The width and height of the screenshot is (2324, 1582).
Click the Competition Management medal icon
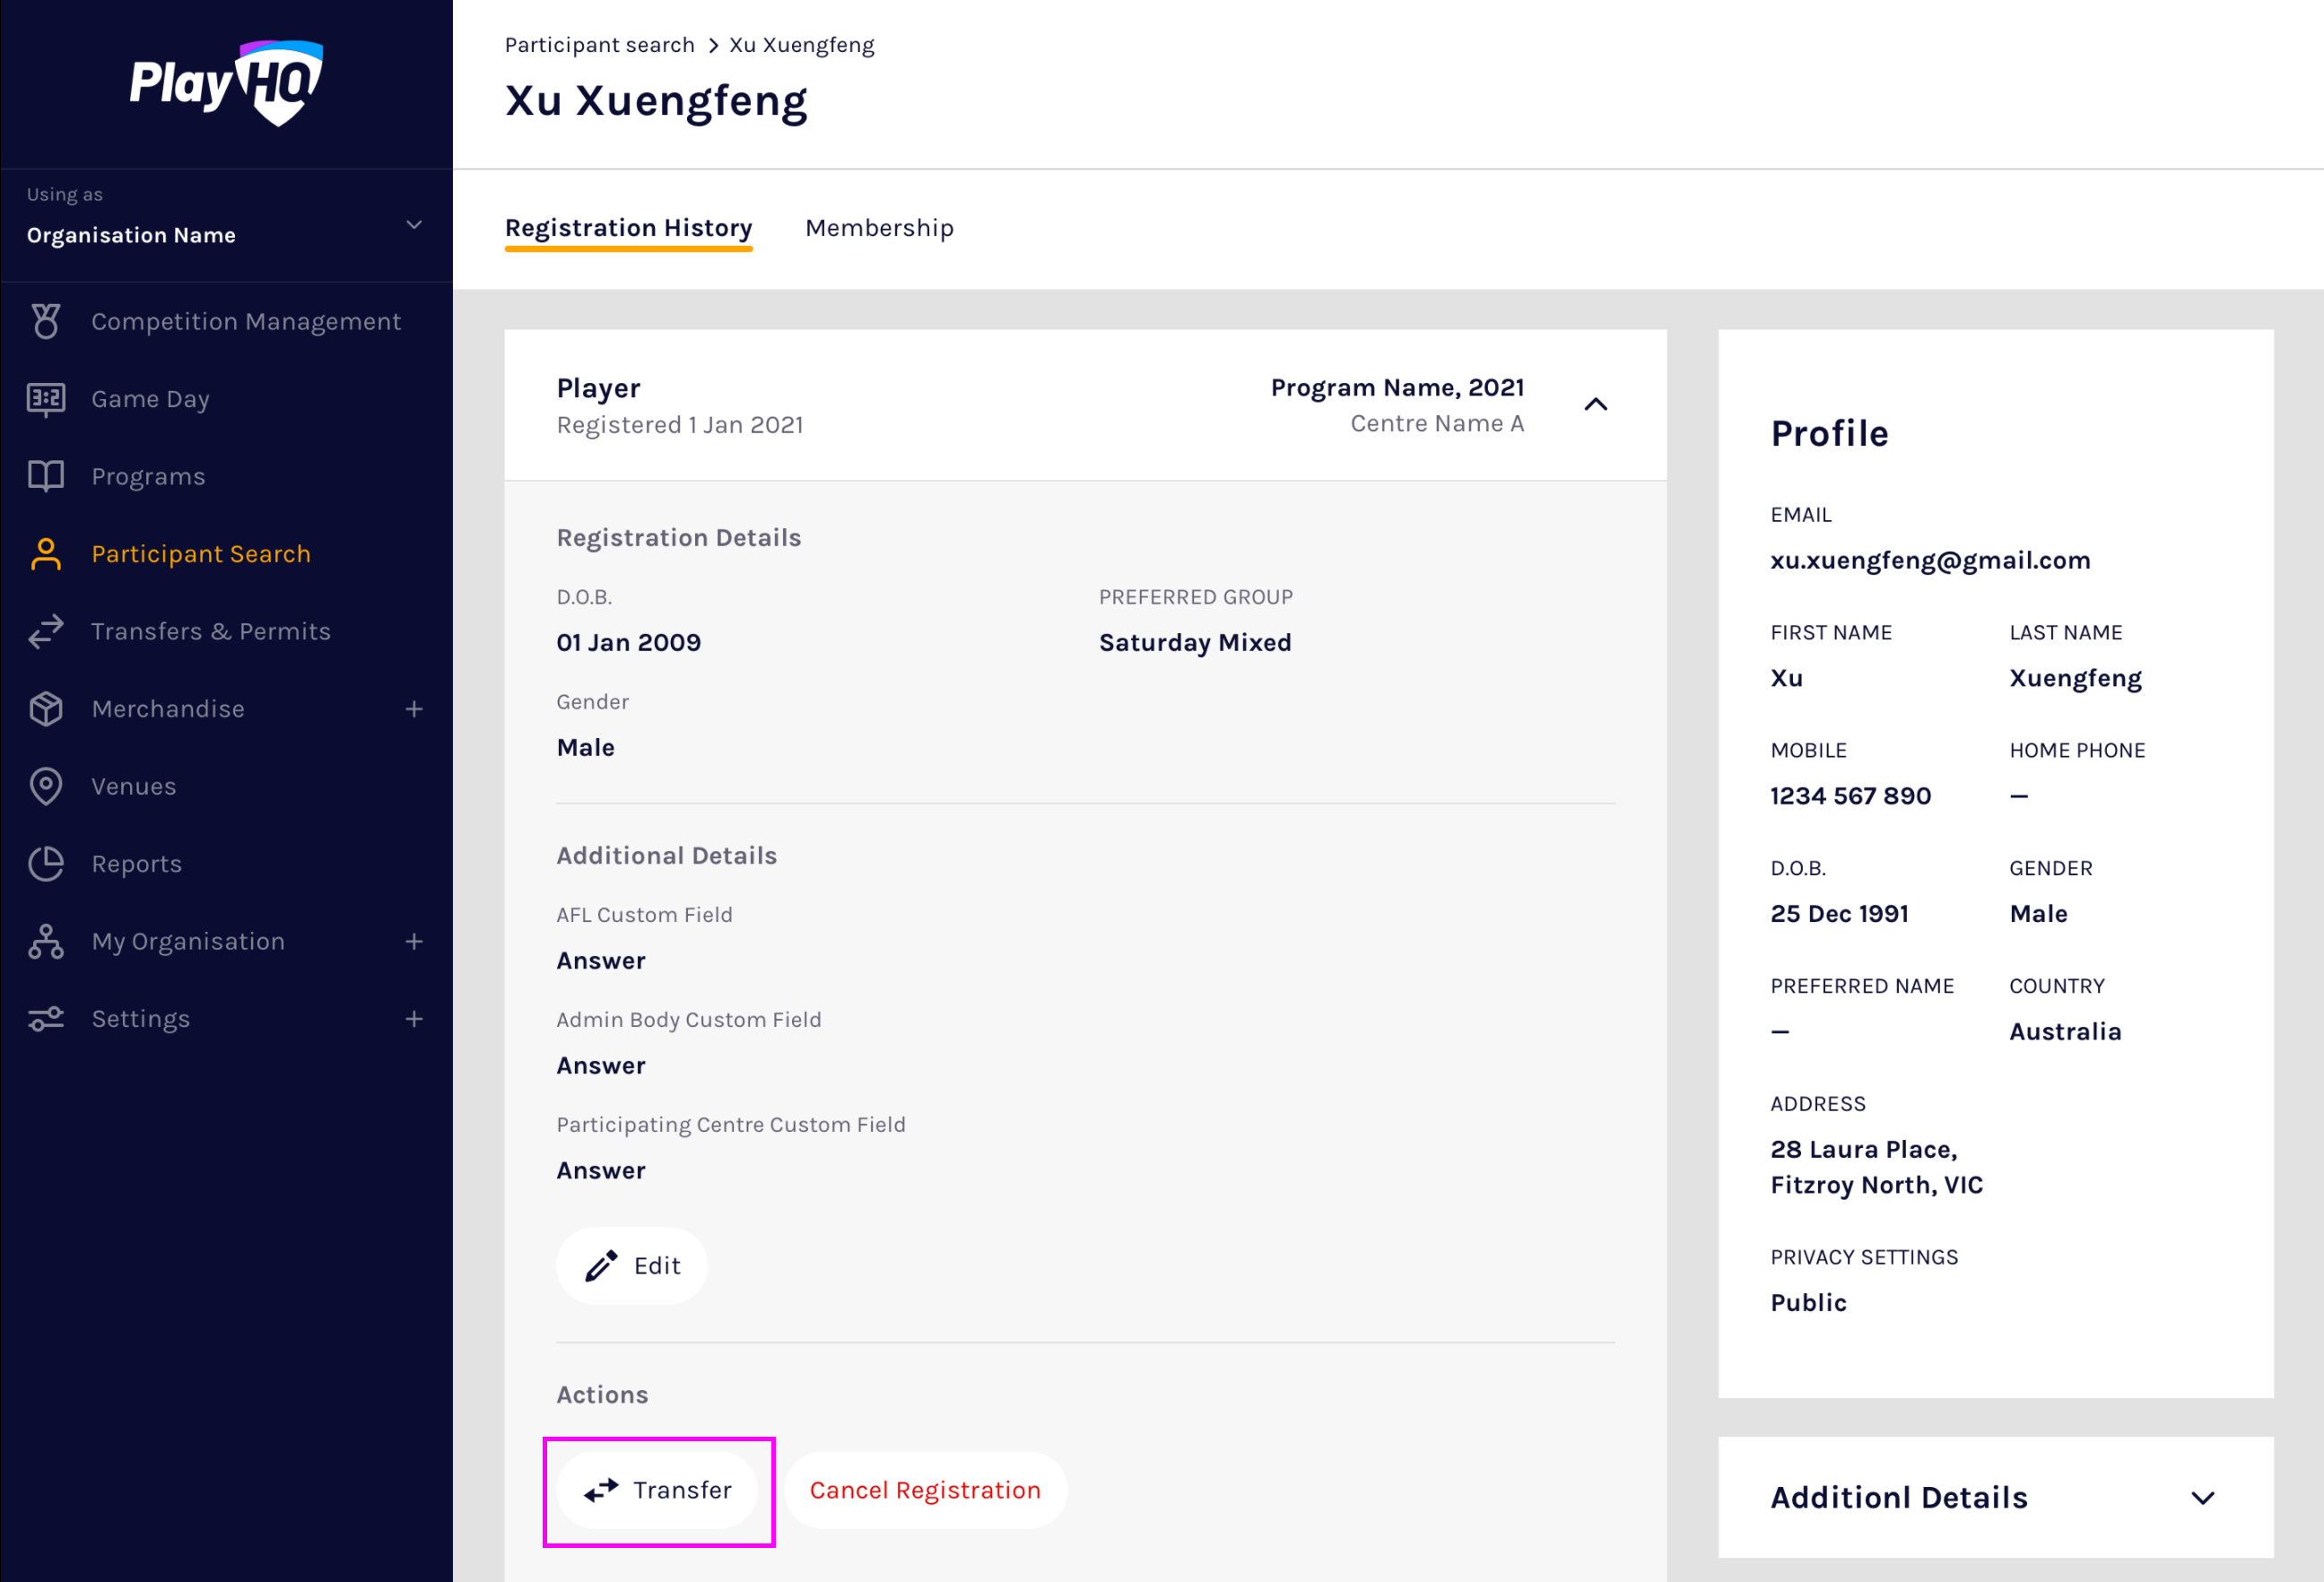(x=46, y=321)
